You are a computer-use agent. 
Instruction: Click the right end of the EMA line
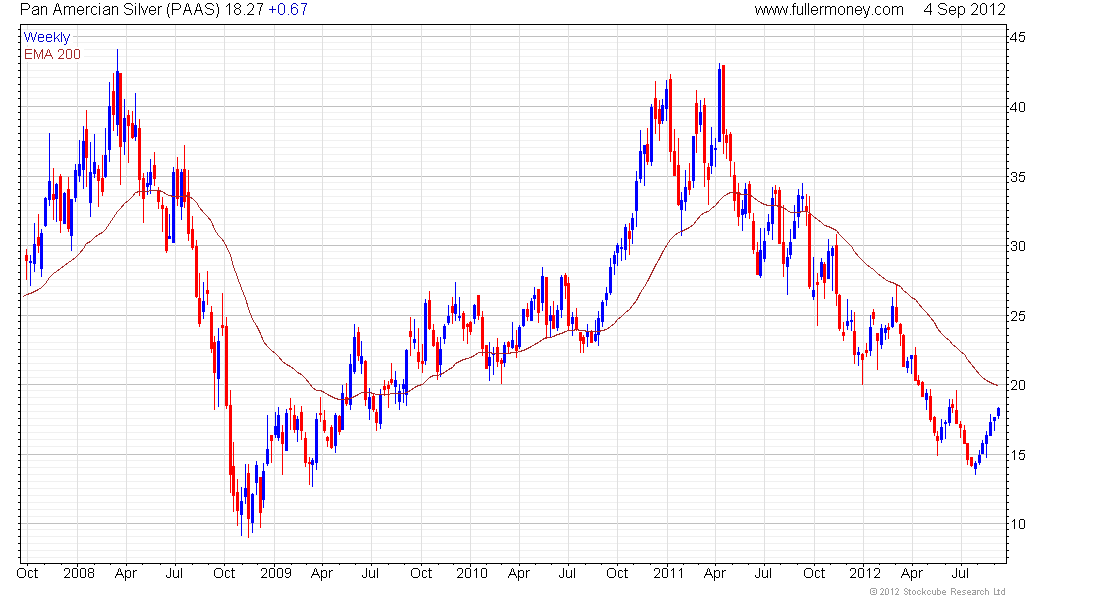point(997,385)
